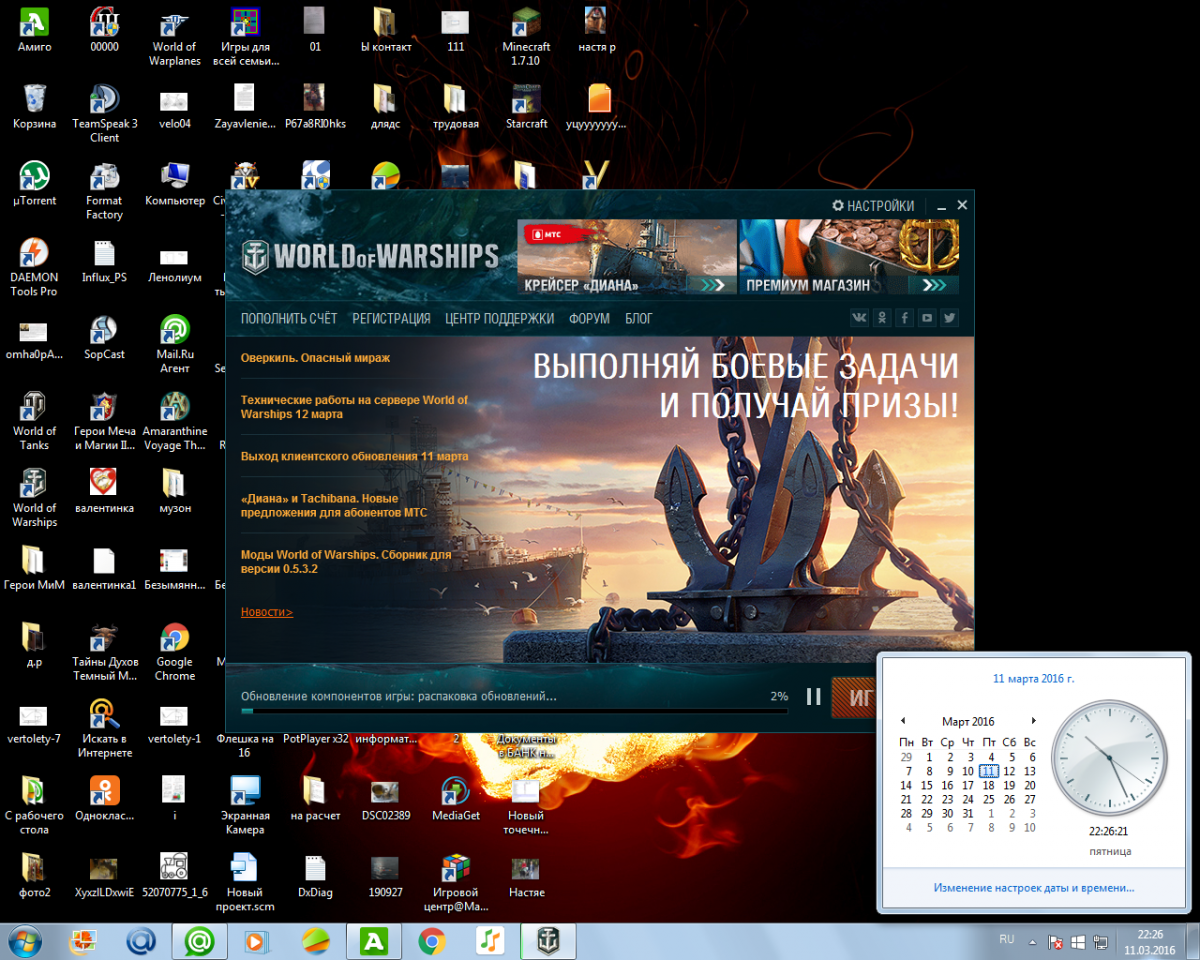1200x960 pixels.
Task: Open the «Диана» и Tachibana news link
Action: pyautogui.click(x=334, y=505)
